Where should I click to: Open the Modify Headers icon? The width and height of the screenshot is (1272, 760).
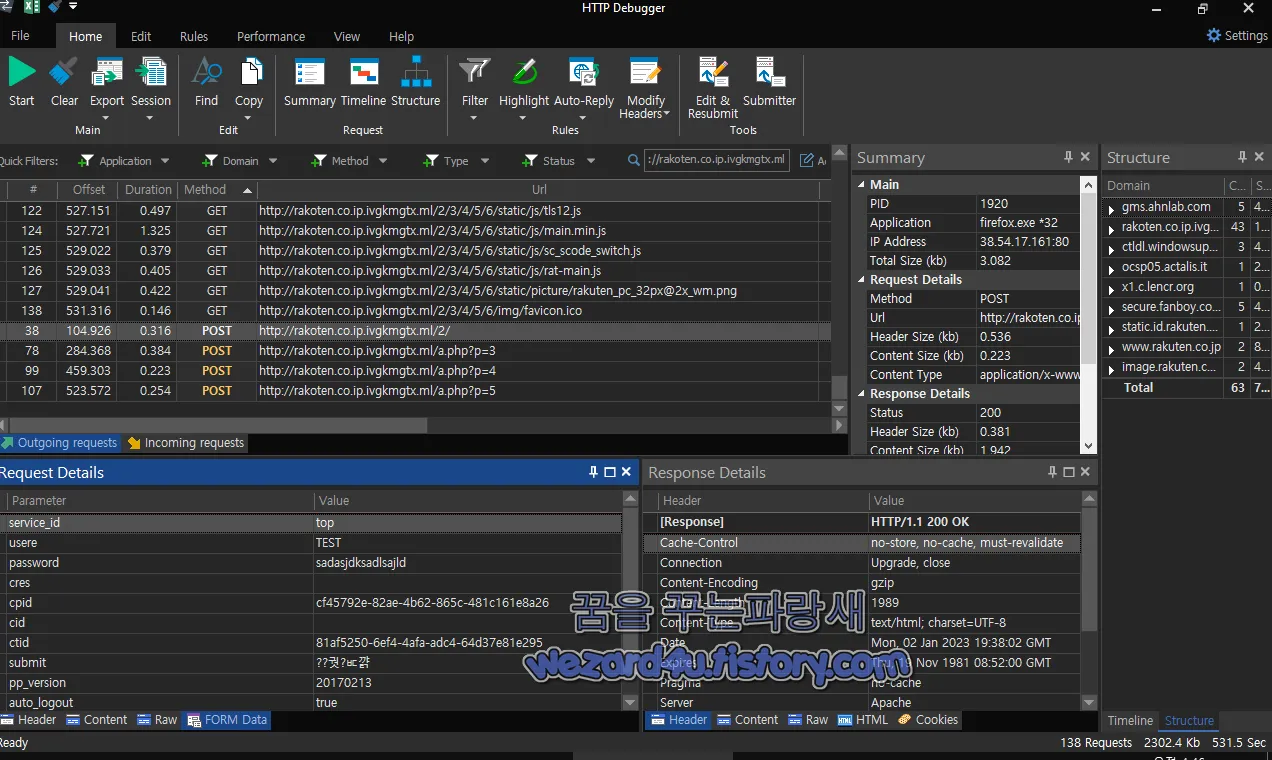click(645, 72)
